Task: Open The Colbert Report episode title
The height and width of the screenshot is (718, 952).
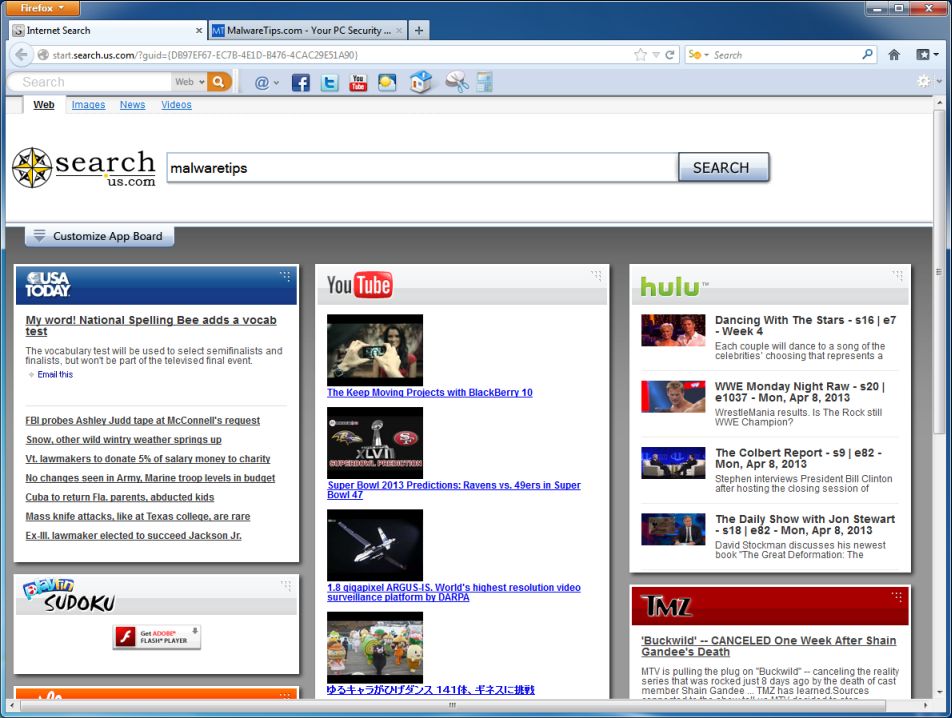Action: (x=798, y=458)
